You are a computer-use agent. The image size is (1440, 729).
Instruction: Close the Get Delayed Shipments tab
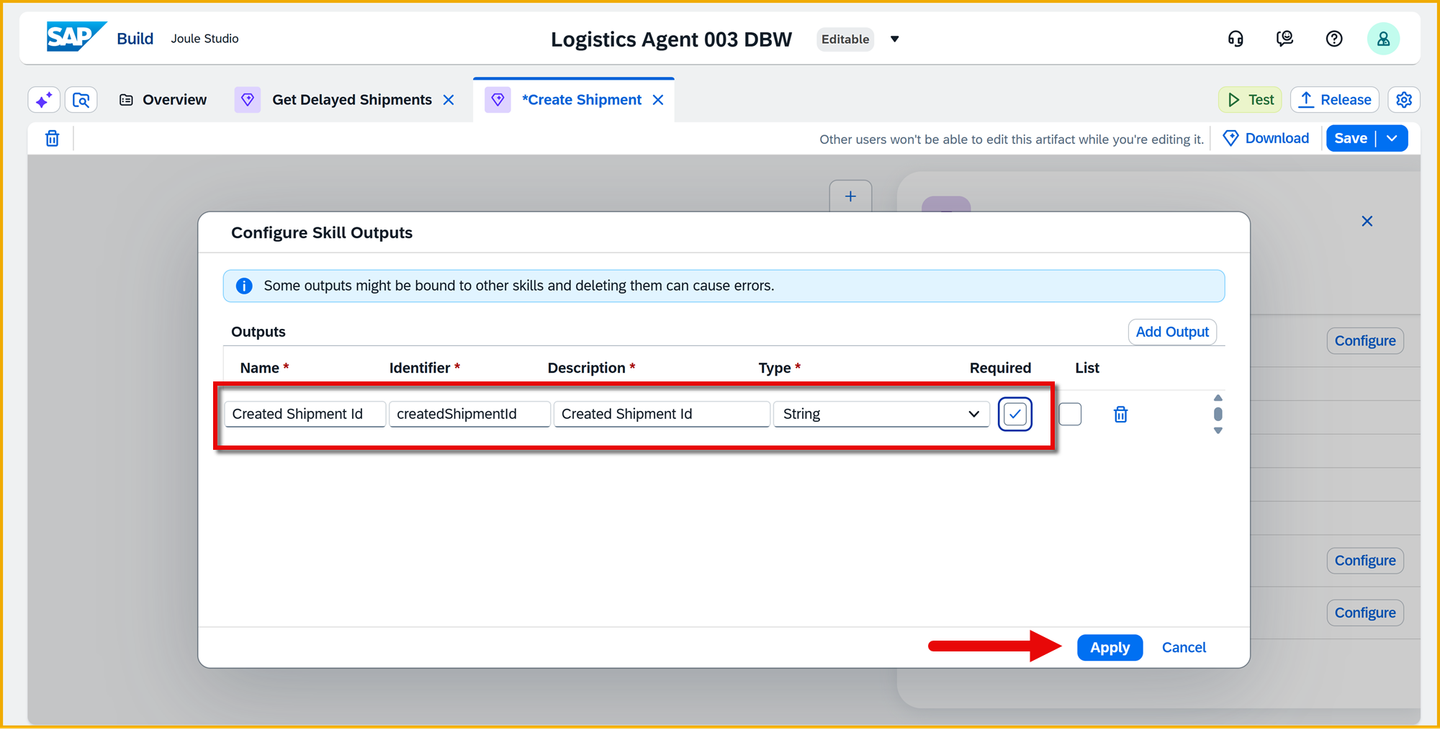tap(448, 100)
